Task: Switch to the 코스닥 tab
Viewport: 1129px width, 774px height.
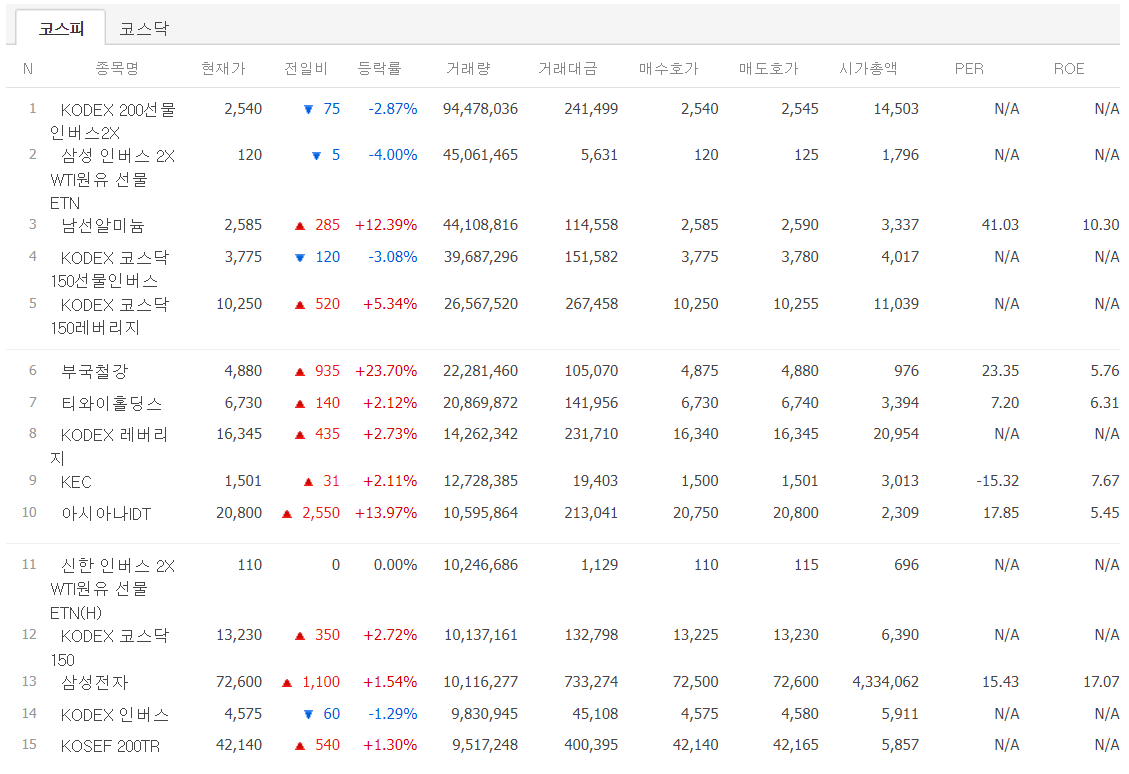Action: [143, 28]
